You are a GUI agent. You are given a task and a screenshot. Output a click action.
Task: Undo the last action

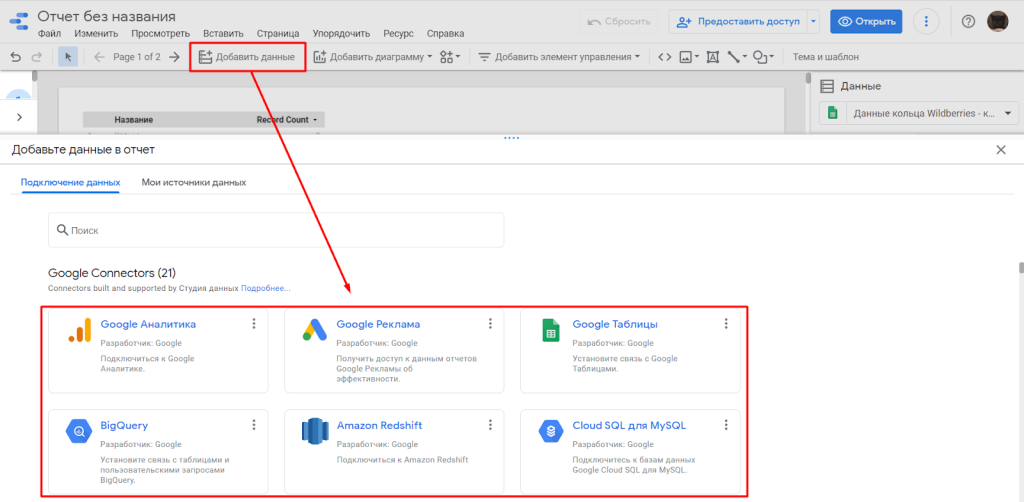[x=16, y=57]
